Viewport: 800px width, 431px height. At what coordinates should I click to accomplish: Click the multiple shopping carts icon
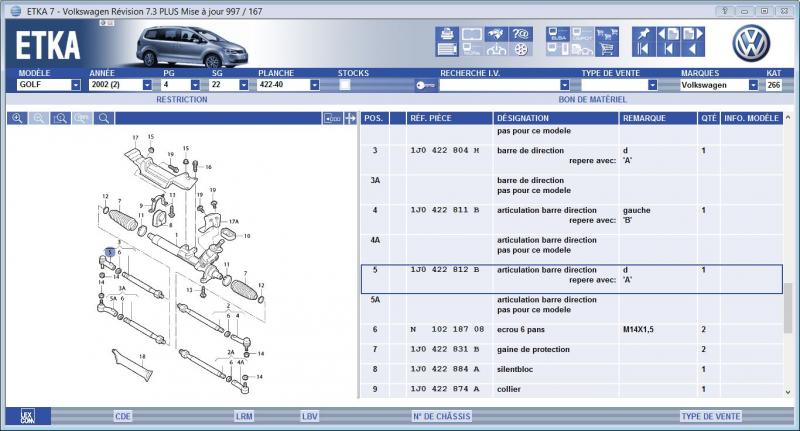click(x=607, y=34)
